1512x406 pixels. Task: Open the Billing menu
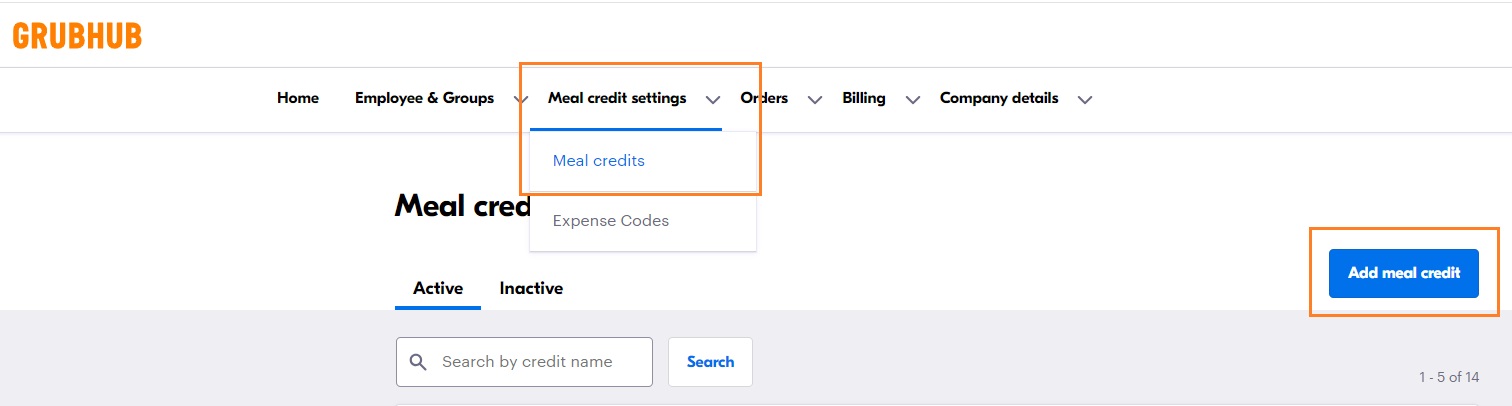point(864,98)
